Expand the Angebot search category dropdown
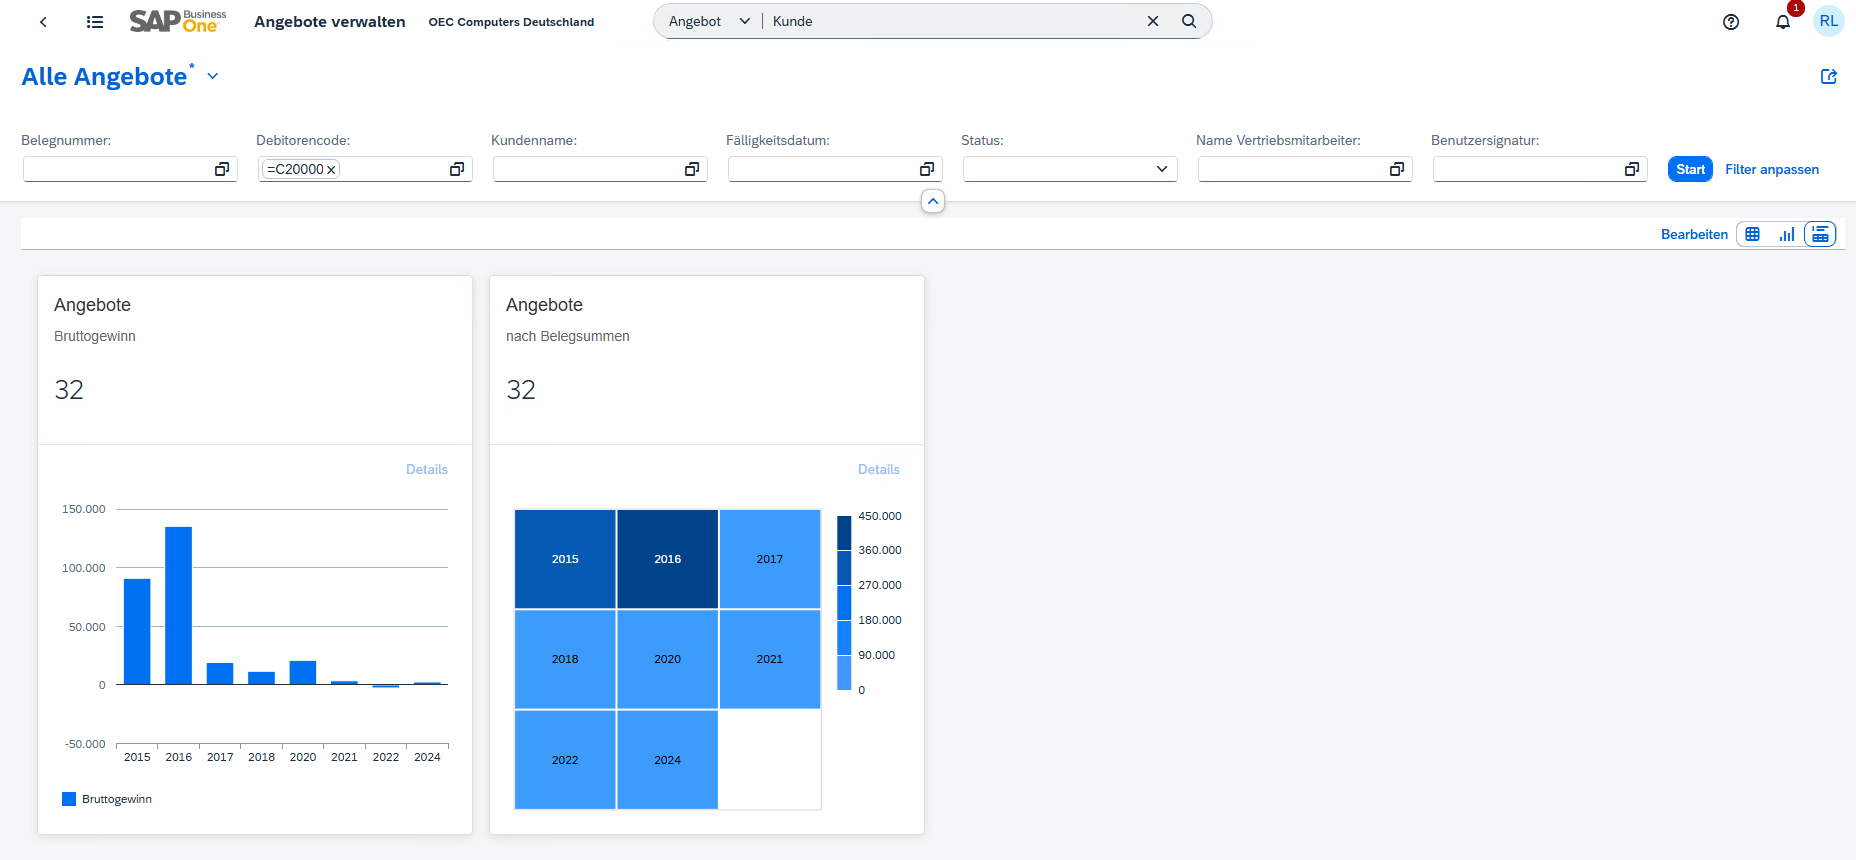Screen dimensions: 1856x860 coord(744,21)
